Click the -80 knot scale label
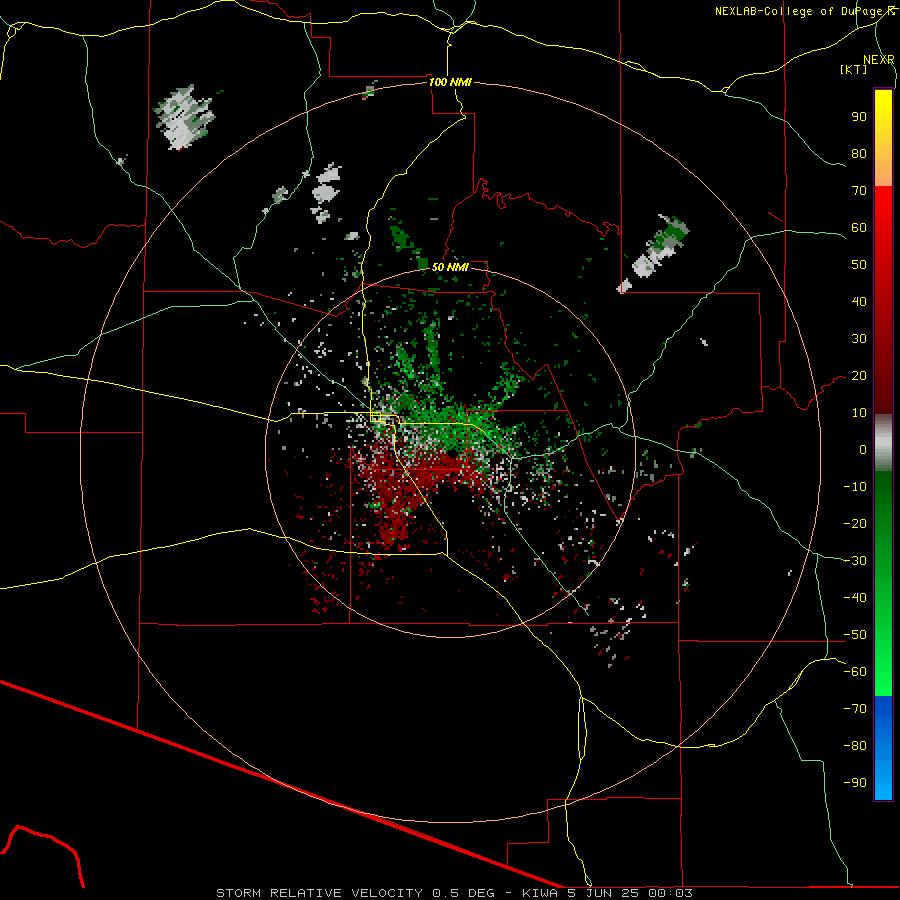This screenshot has height=900, width=900. coord(855,746)
